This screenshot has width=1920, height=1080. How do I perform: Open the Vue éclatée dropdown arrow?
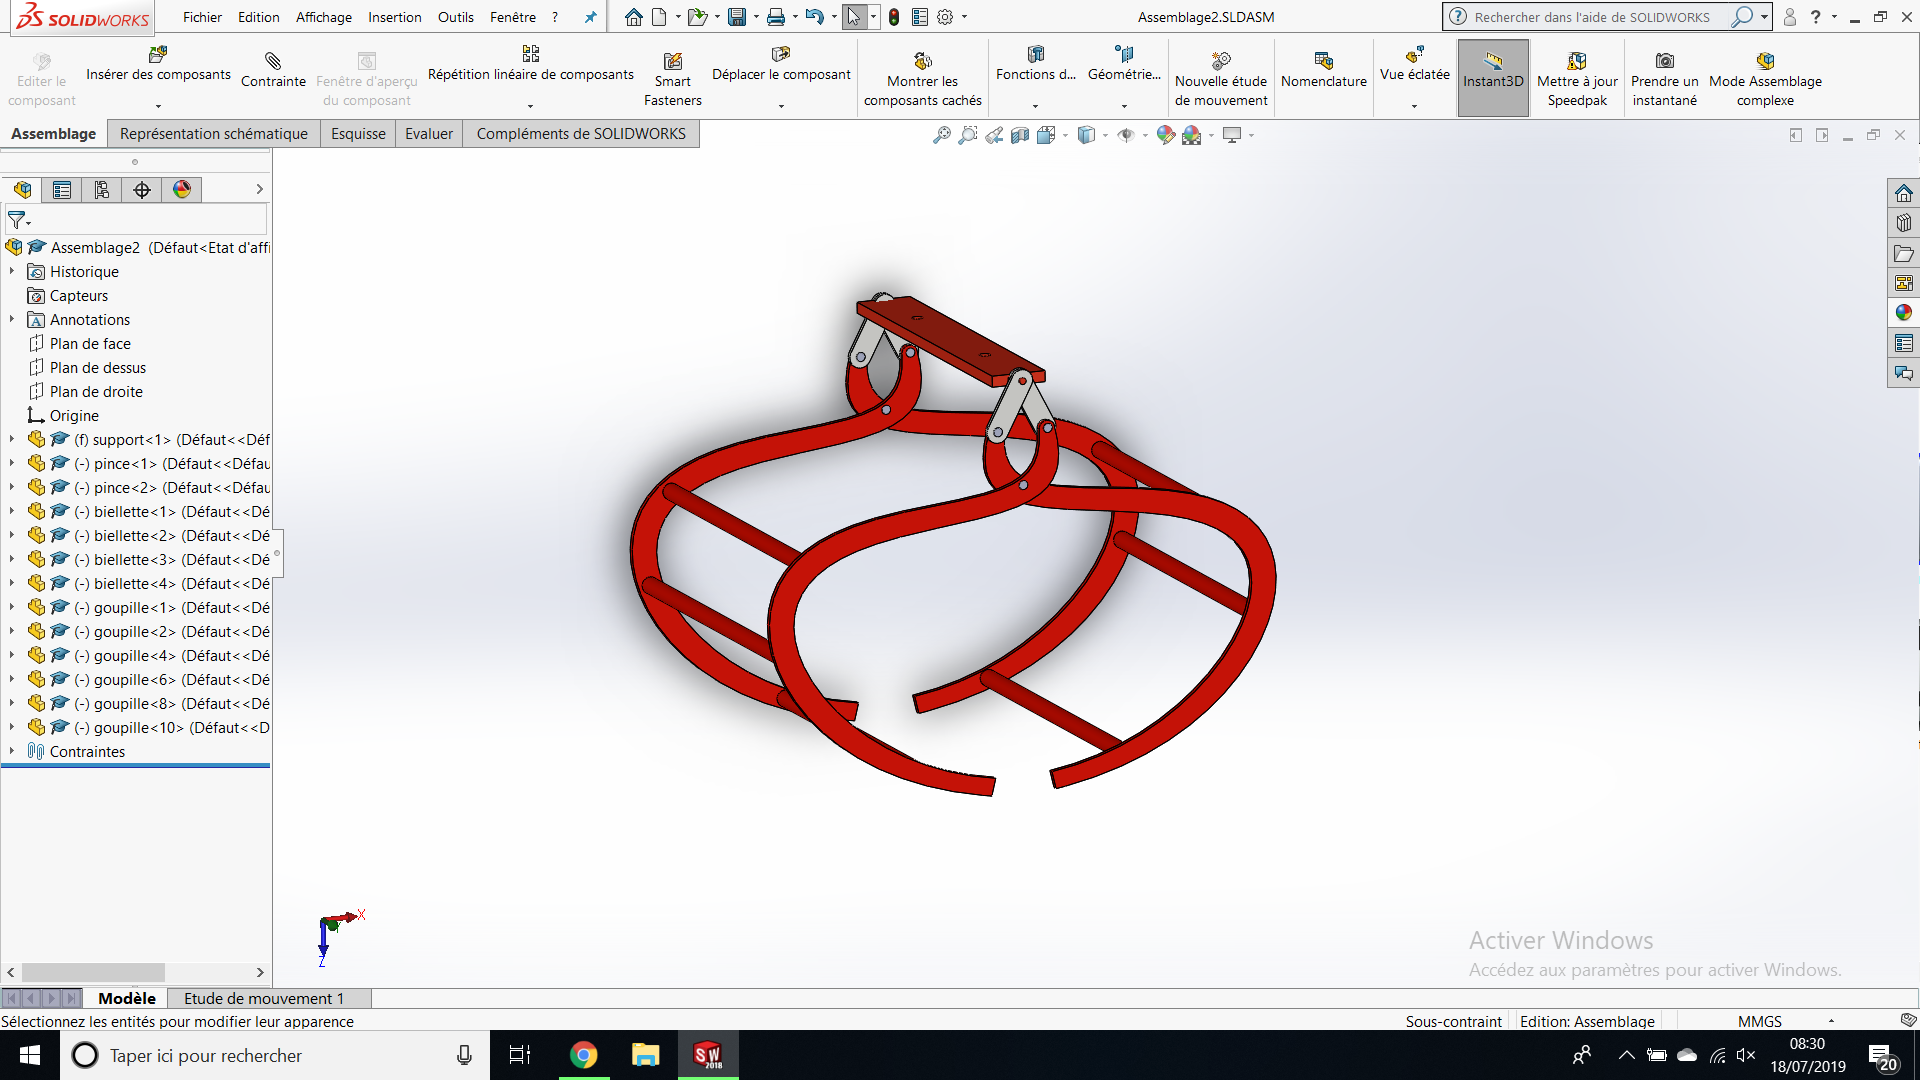(x=1414, y=105)
